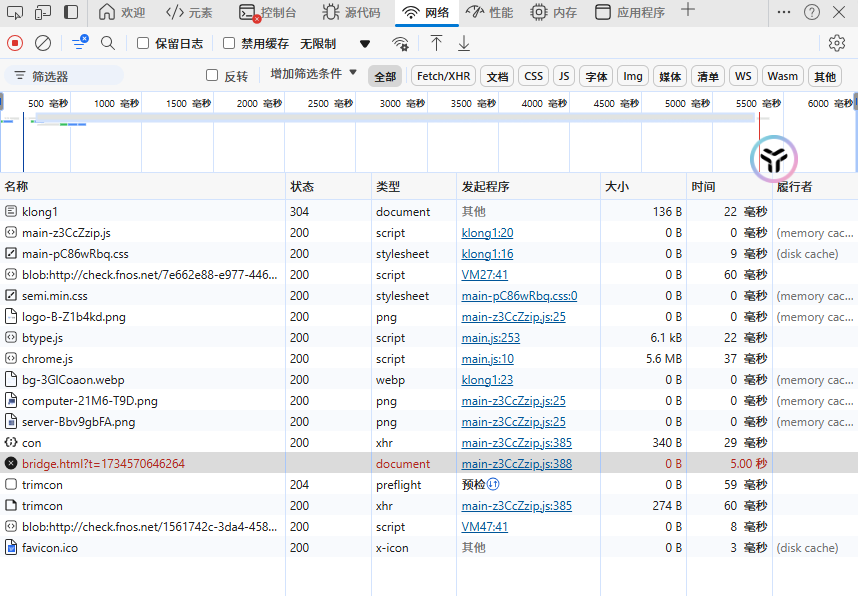Enable the 保留日志 checkbox

(143, 43)
